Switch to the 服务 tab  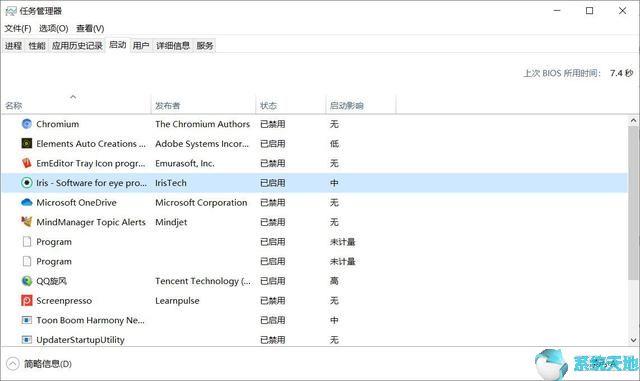(x=205, y=45)
